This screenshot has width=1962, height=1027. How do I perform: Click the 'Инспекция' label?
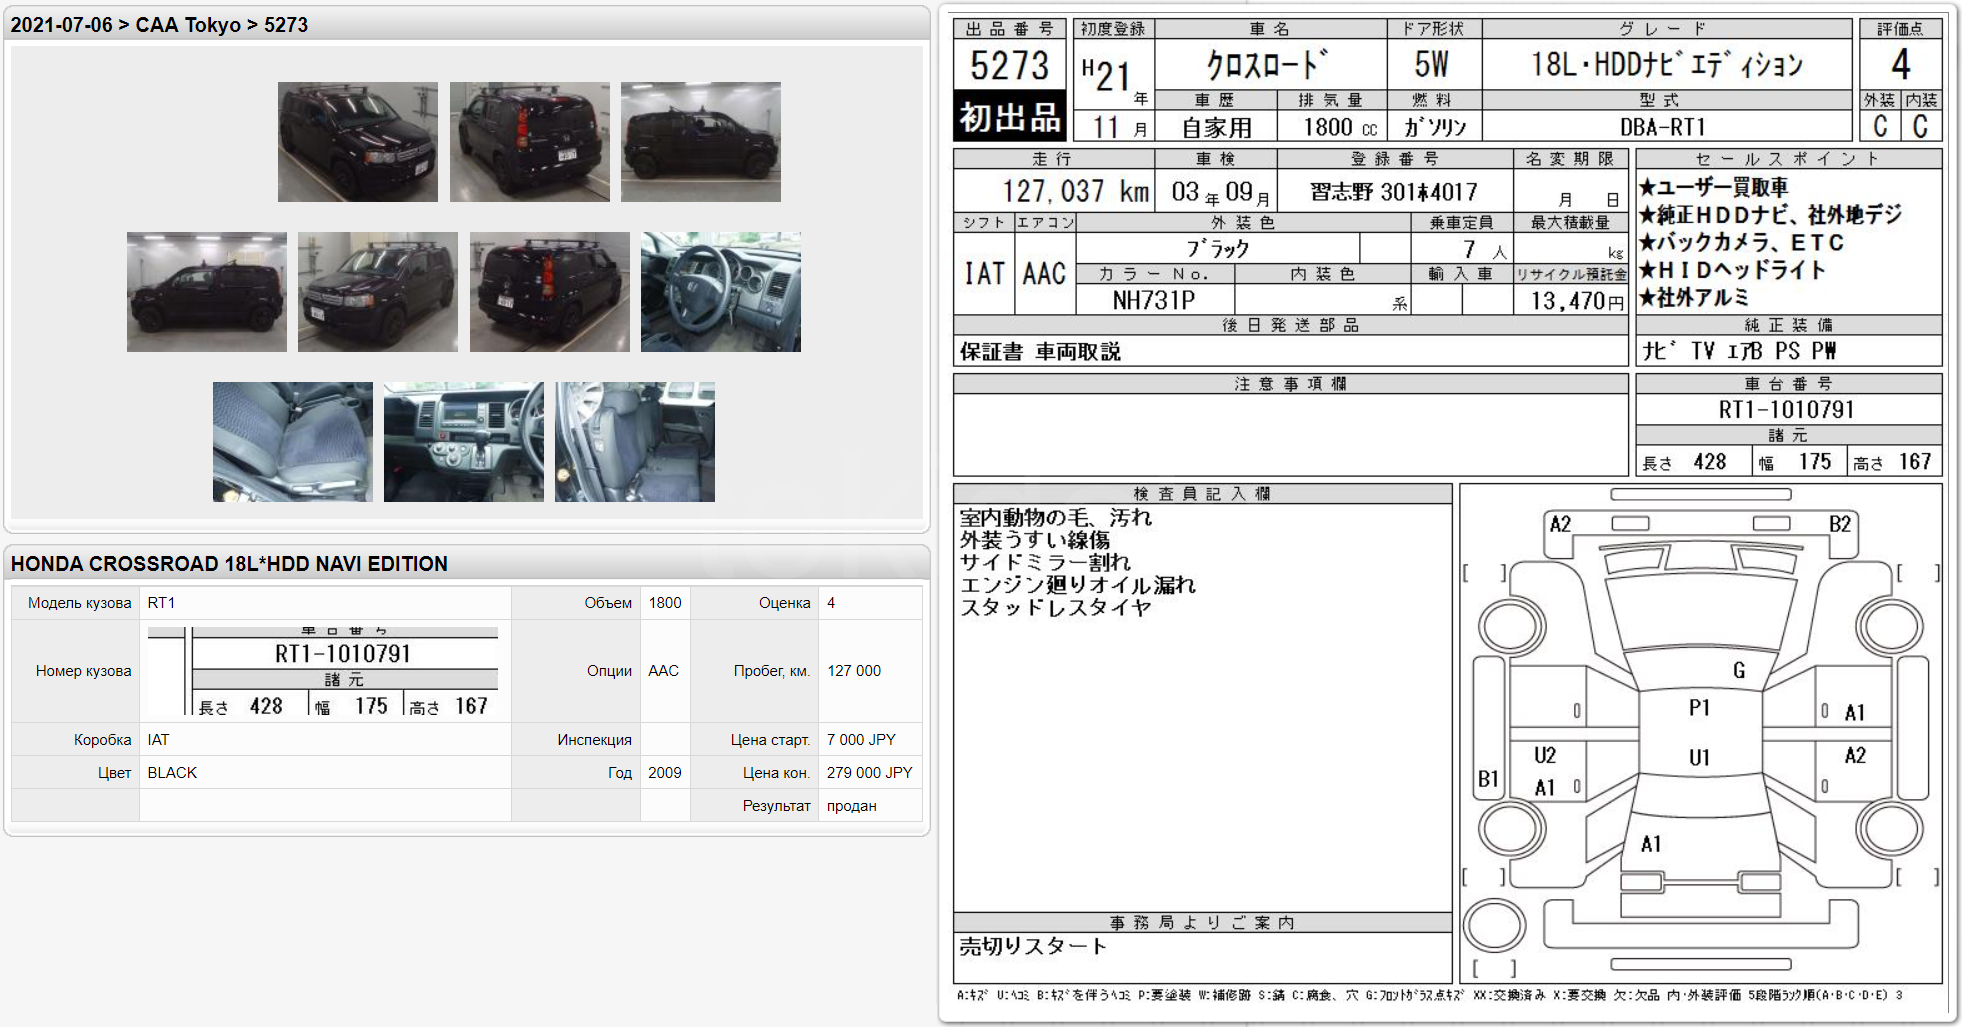click(x=595, y=740)
